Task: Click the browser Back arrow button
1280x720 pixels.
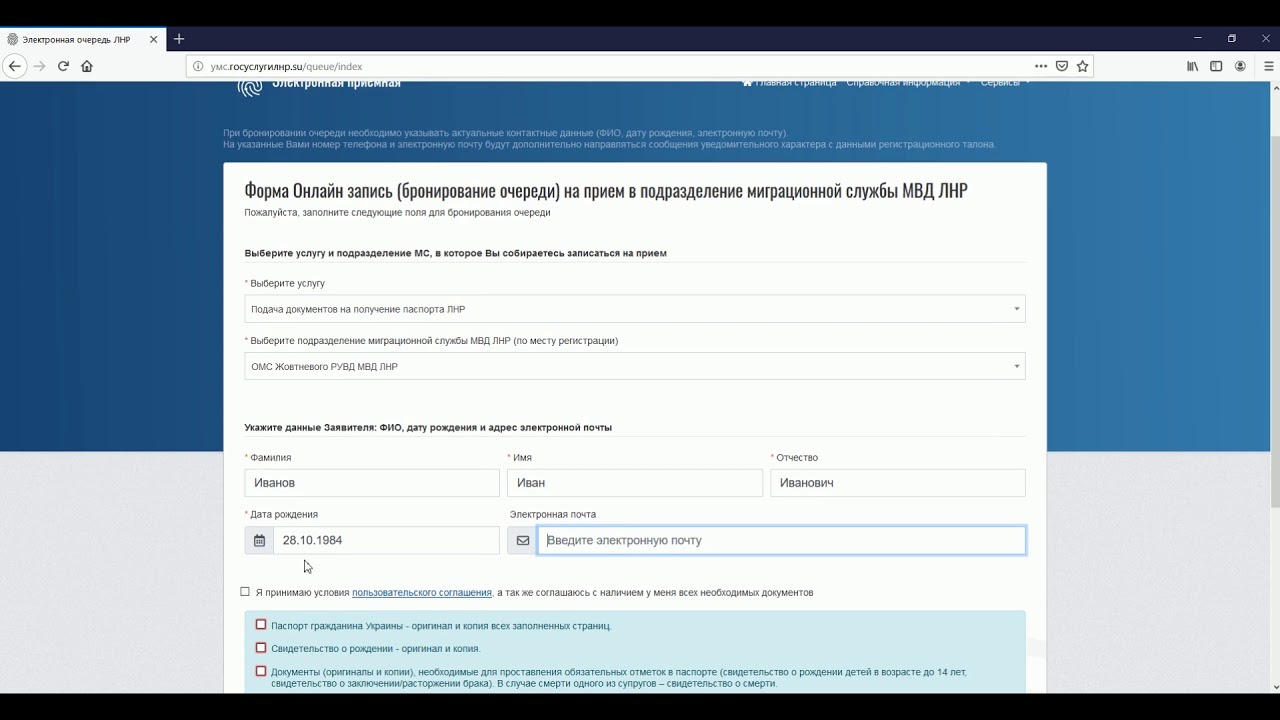Action: pos(14,66)
